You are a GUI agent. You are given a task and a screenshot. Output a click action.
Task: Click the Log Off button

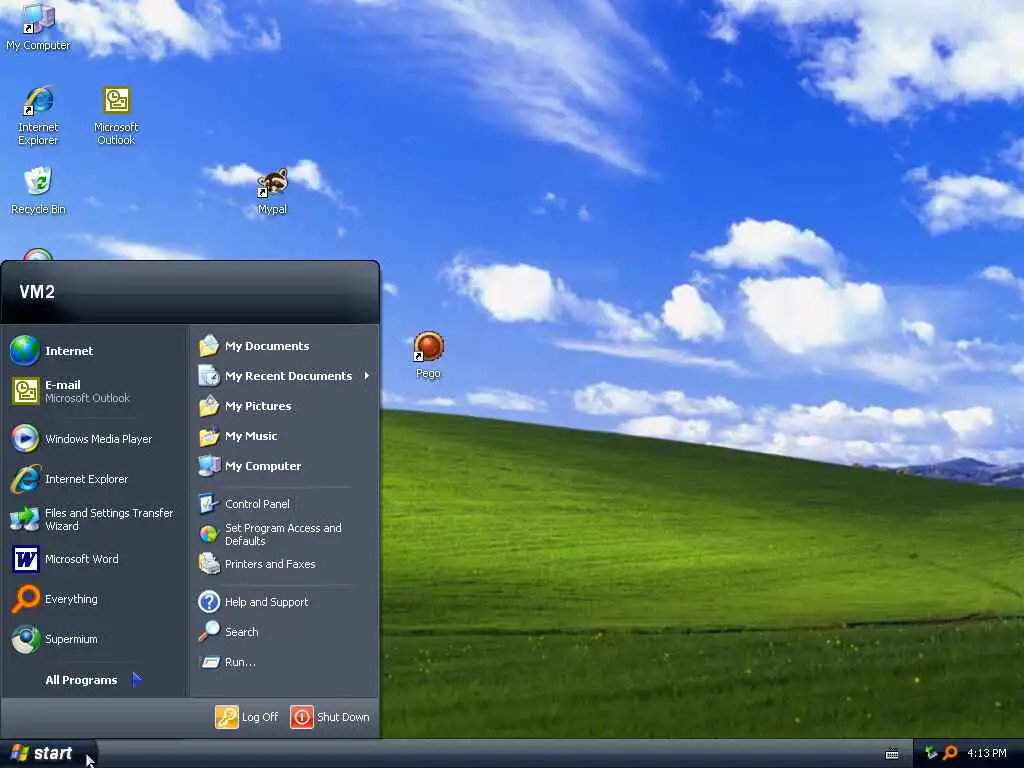point(247,717)
